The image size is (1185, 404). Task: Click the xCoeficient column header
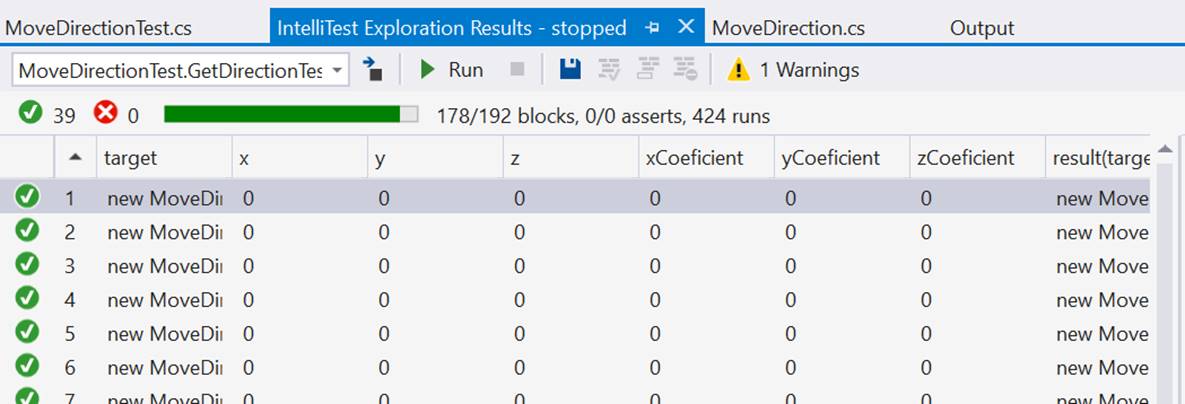pos(695,158)
